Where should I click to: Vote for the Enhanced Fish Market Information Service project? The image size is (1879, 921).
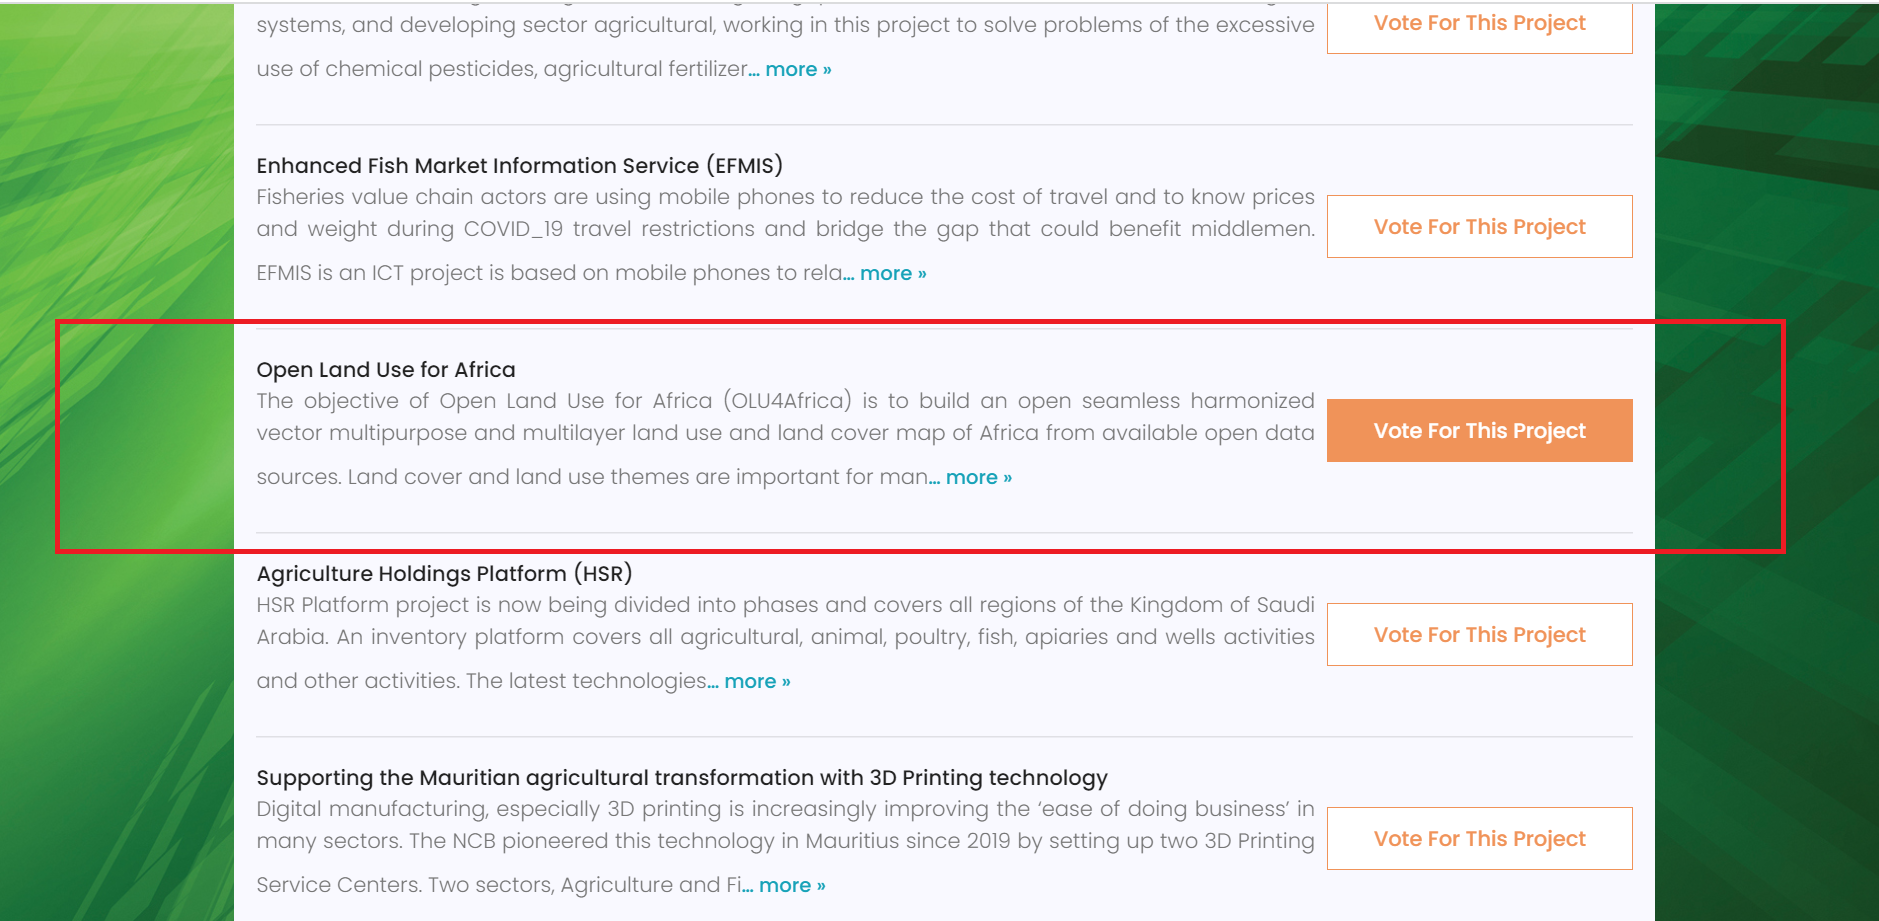(x=1479, y=226)
